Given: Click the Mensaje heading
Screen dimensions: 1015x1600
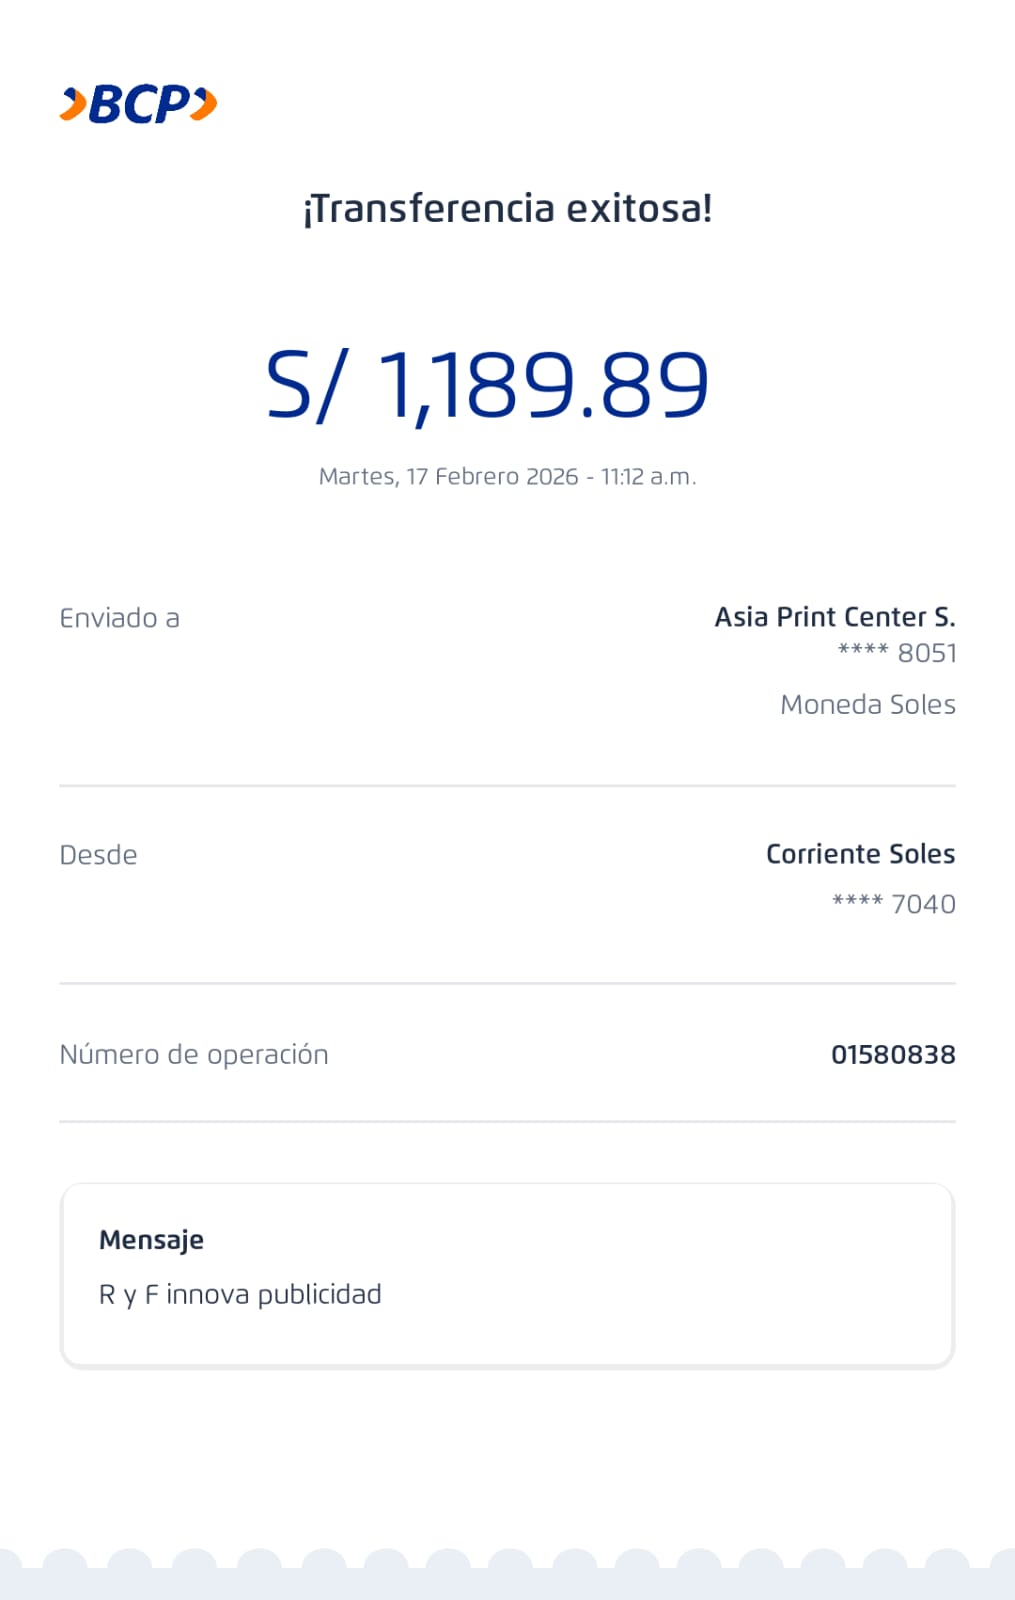Looking at the screenshot, I should (x=151, y=1240).
